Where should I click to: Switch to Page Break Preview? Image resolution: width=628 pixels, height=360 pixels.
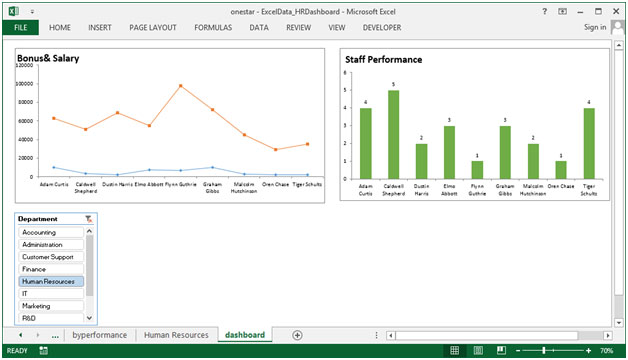[501, 350]
